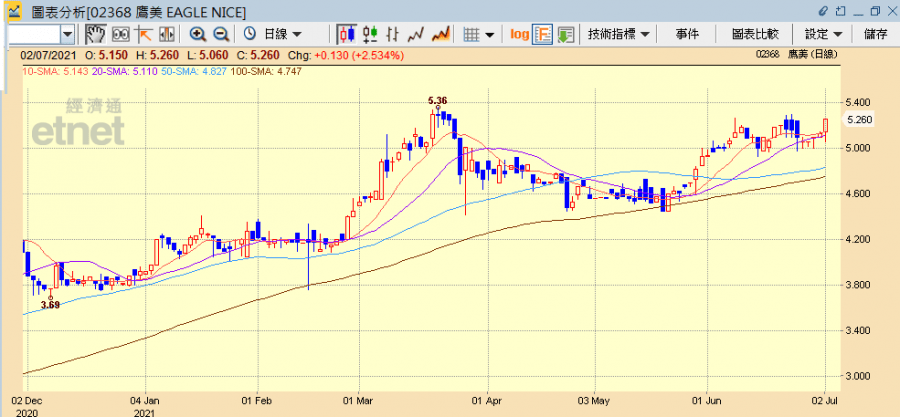The height and width of the screenshot is (417, 900).
Task: Open the grid layout dropdown
Action: click(x=480, y=34)
